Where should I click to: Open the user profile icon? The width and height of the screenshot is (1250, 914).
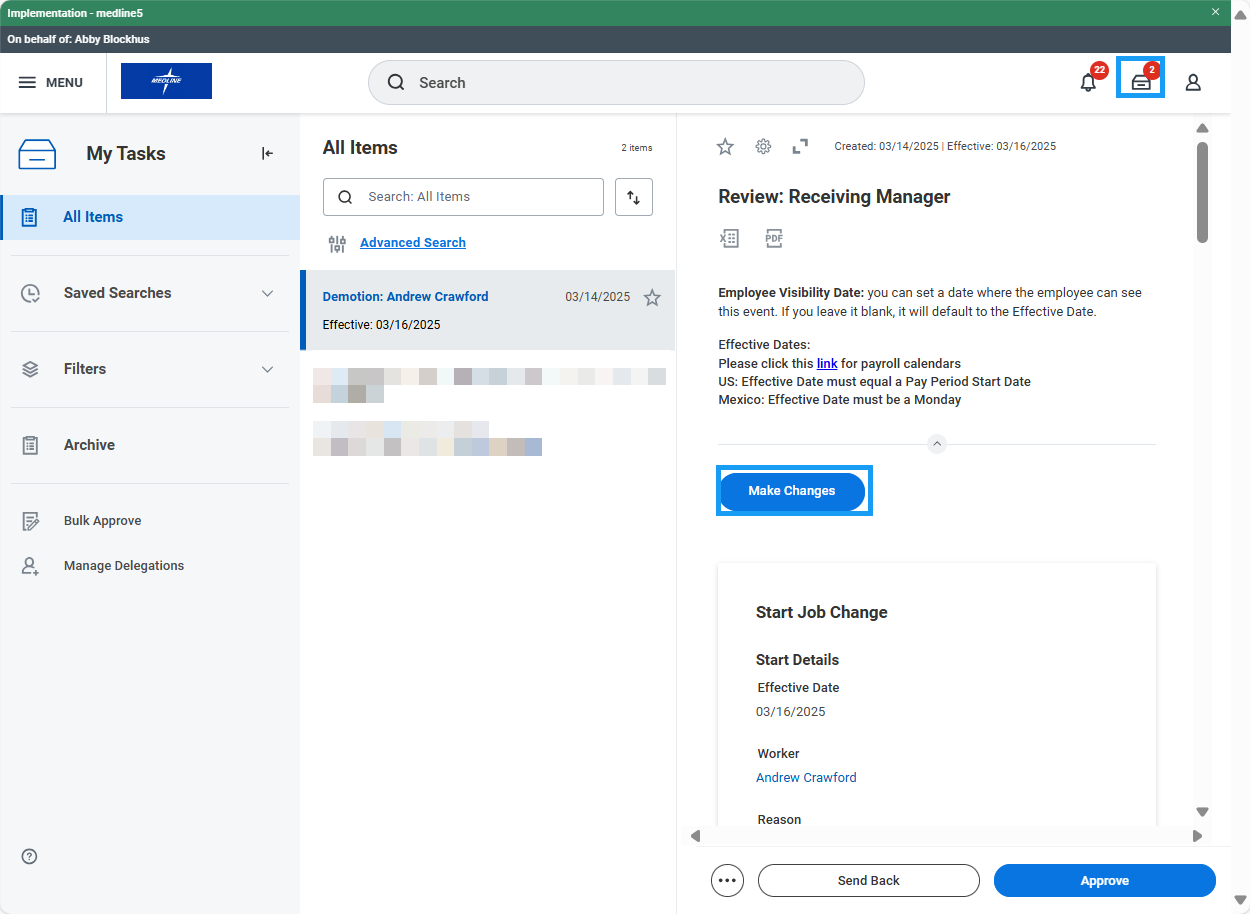1192,83
